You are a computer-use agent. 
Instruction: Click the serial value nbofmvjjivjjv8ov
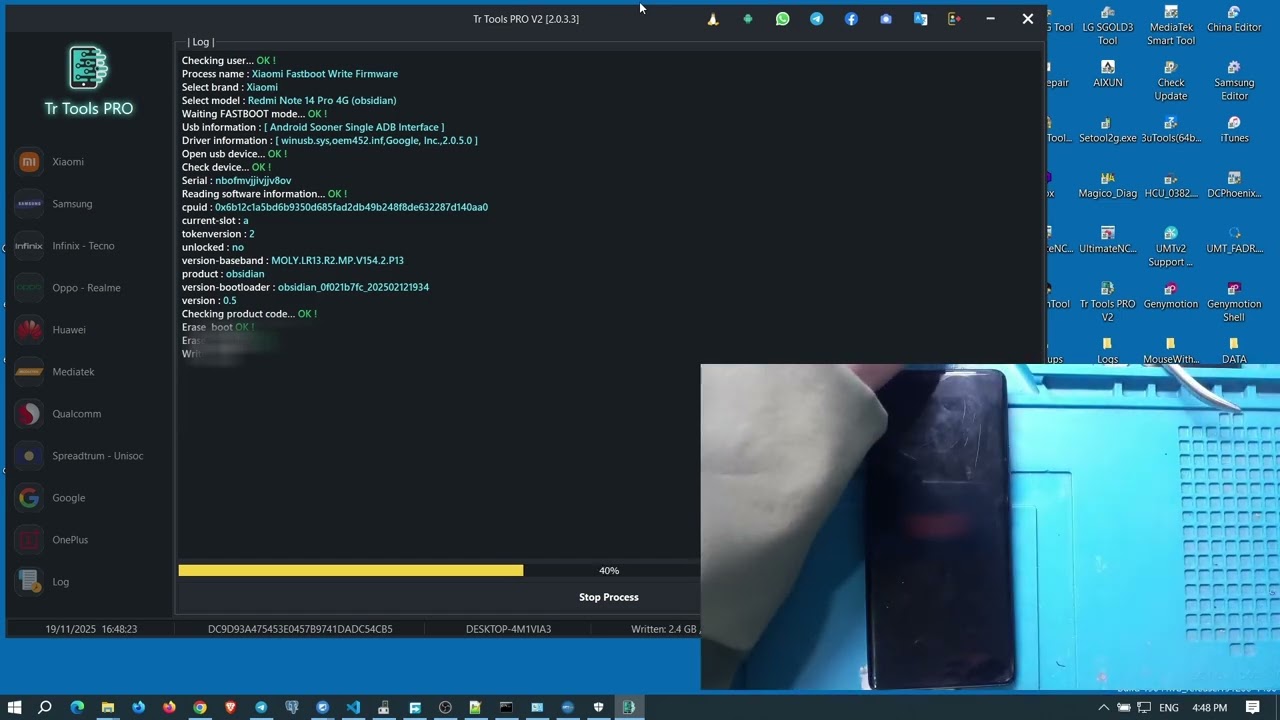click(x=253, y=181)
